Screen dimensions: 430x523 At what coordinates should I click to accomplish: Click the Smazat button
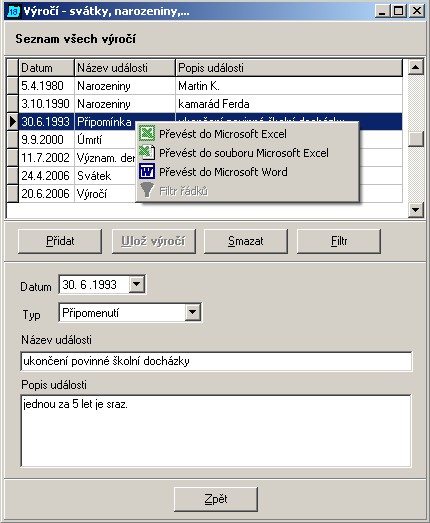click(x=246, y=241)
